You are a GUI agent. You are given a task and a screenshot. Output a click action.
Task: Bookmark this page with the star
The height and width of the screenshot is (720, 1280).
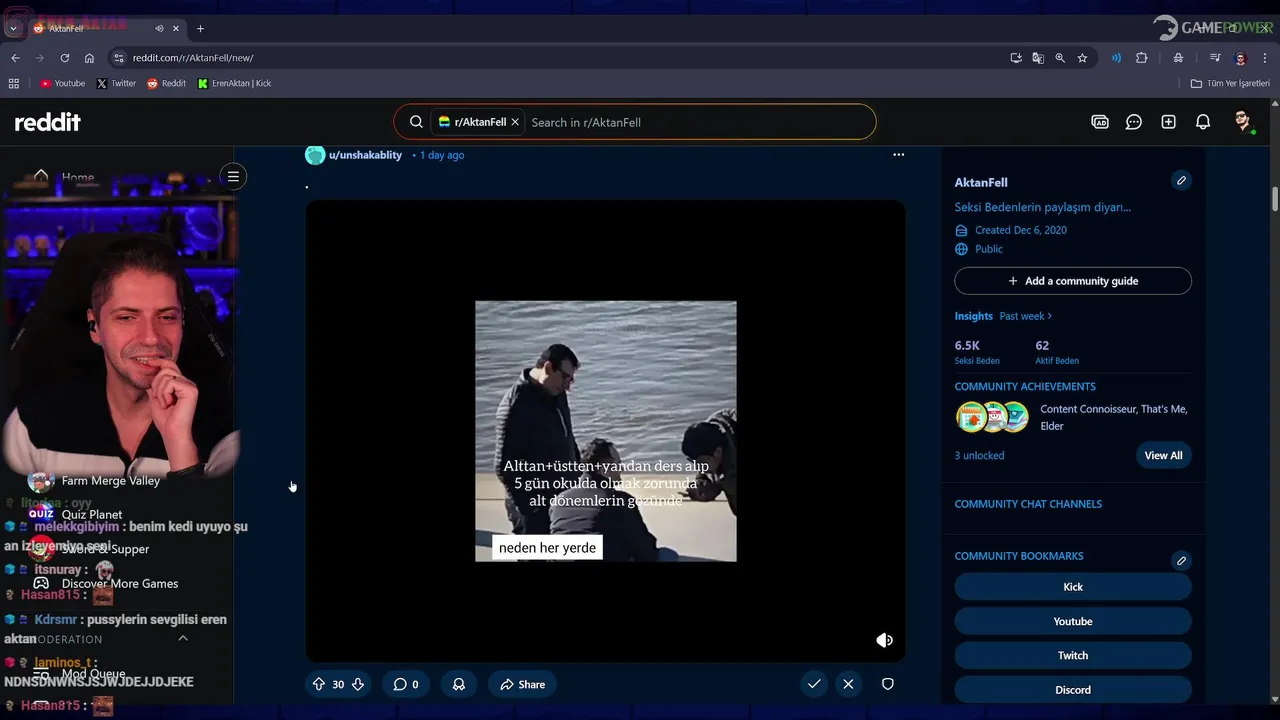coord(1082,58)
